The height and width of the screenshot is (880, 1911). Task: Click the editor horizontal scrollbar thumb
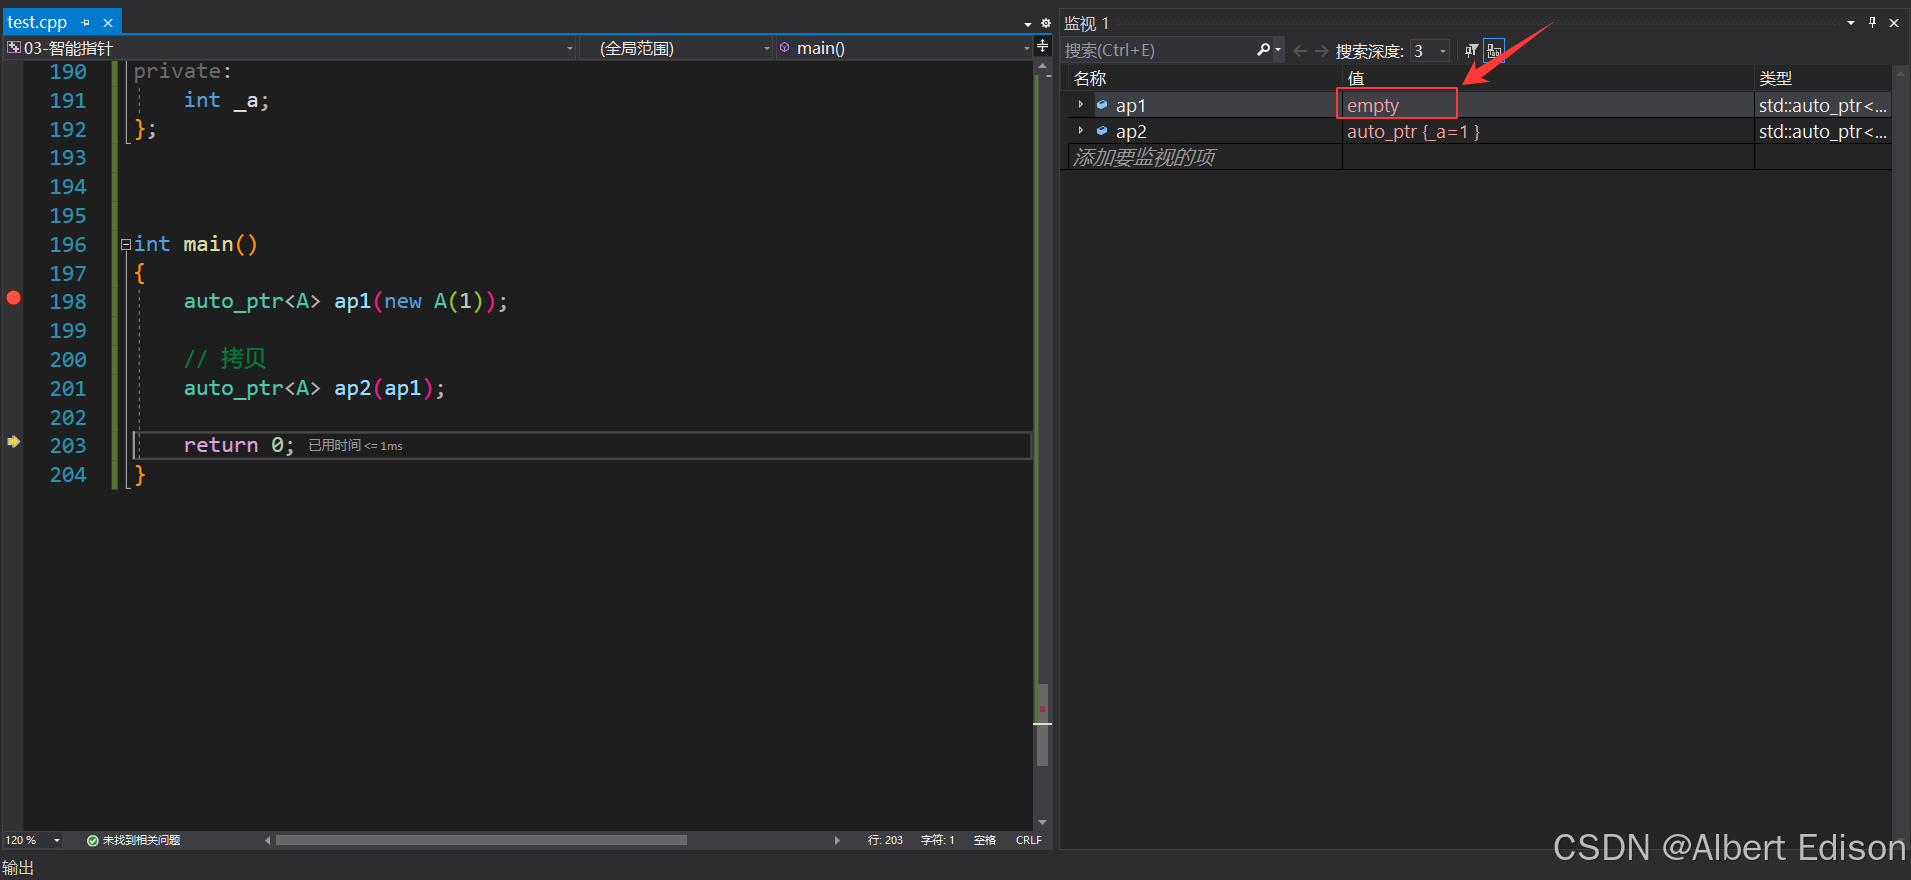coord(481,840)
